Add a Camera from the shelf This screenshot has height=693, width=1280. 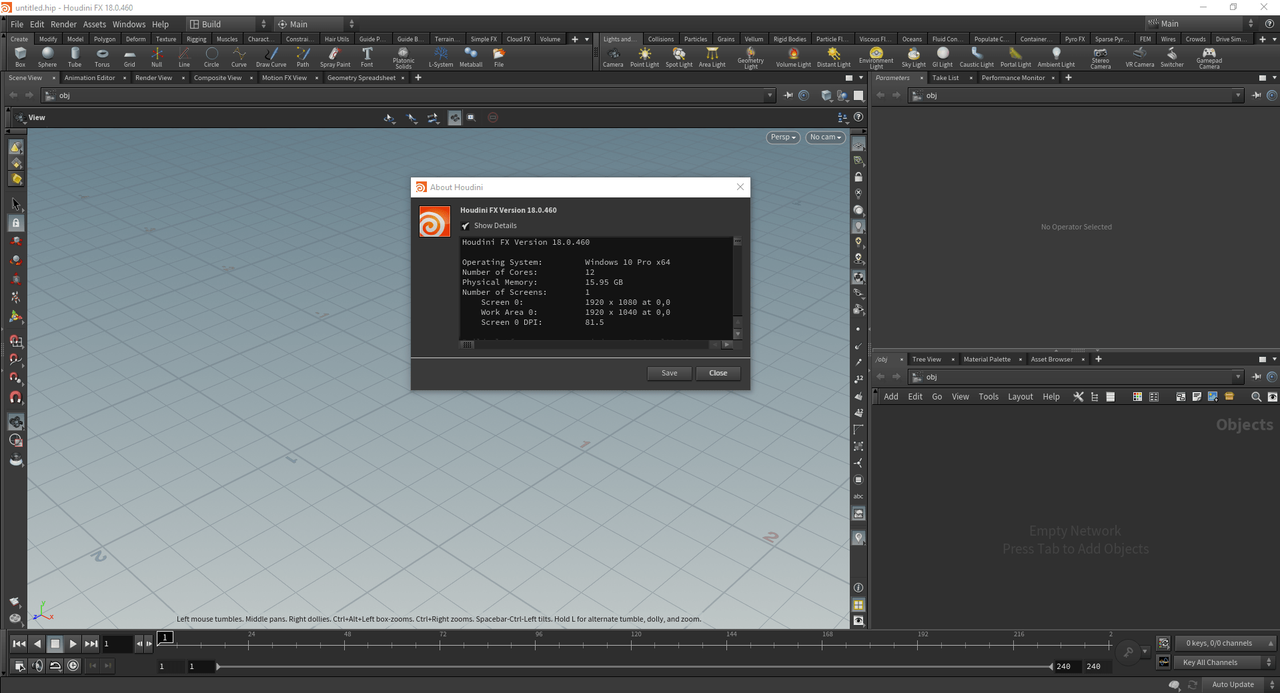click(613, 57)
